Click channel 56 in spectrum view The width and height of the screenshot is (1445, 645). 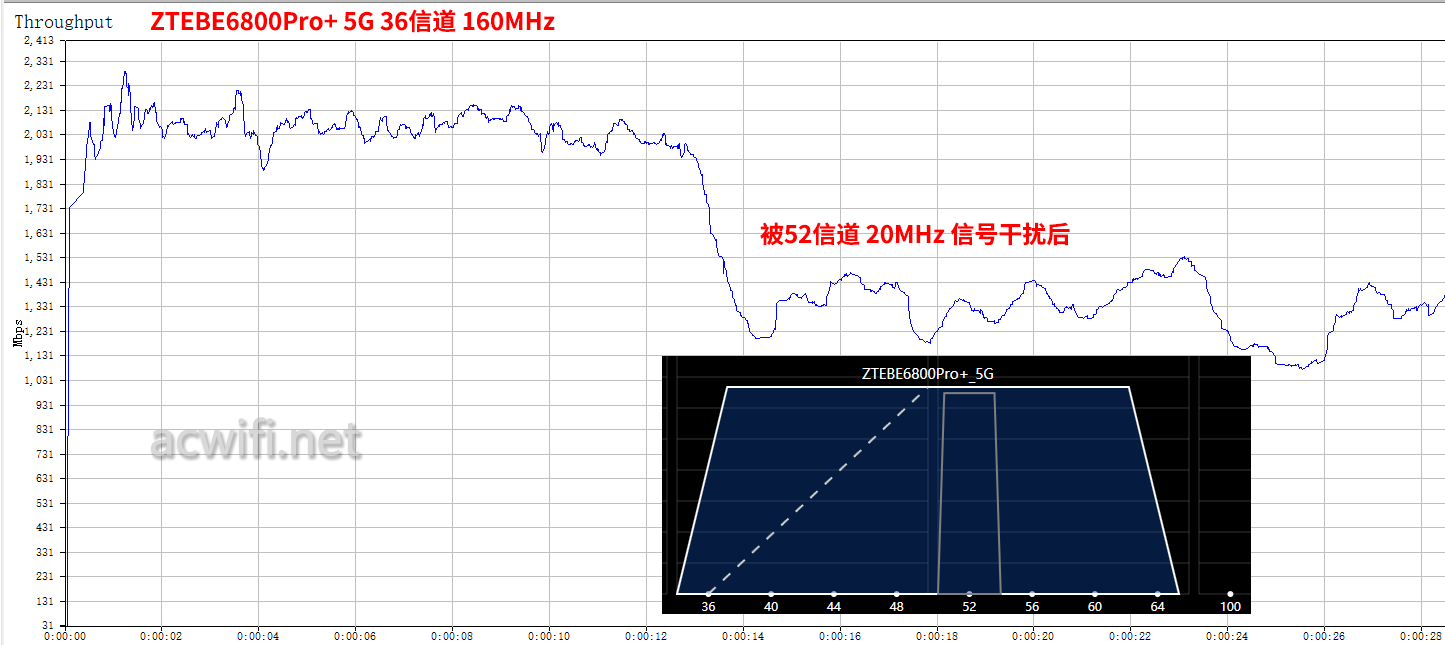[1032, 605]
